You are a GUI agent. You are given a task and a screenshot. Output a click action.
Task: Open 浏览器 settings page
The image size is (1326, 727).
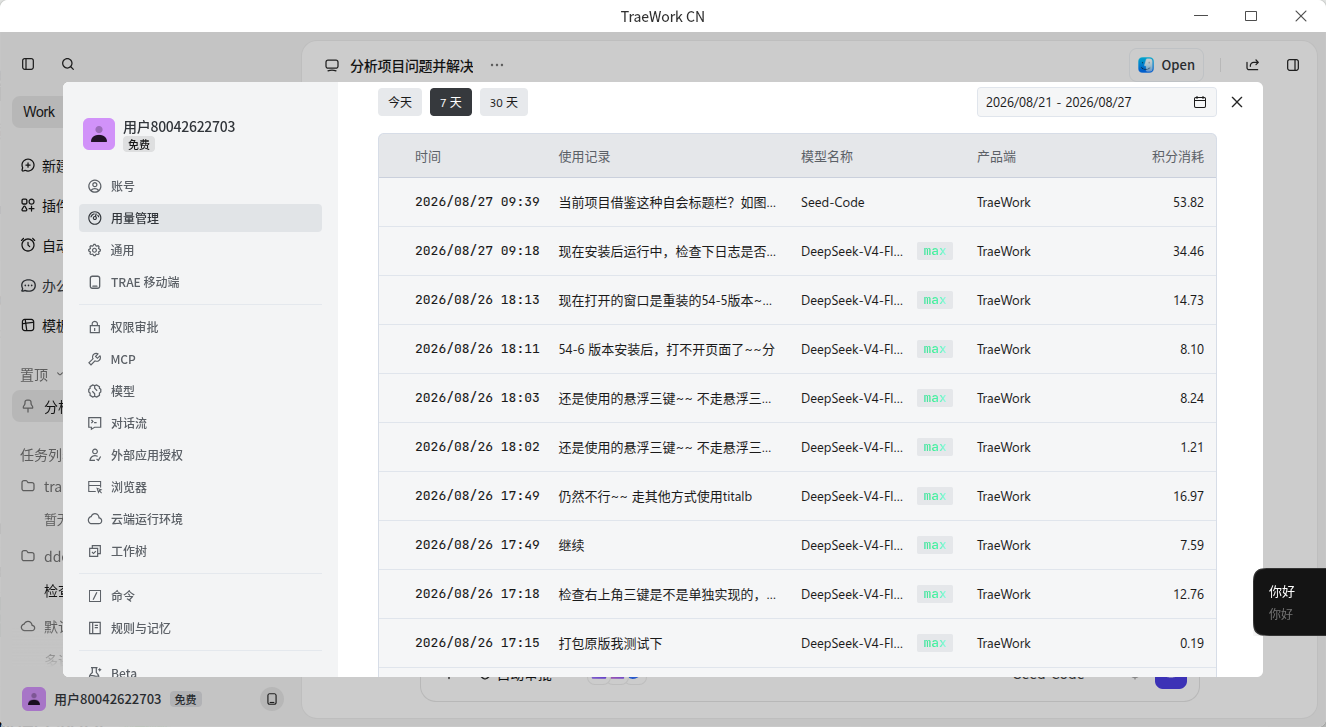[x=200, y=487]
